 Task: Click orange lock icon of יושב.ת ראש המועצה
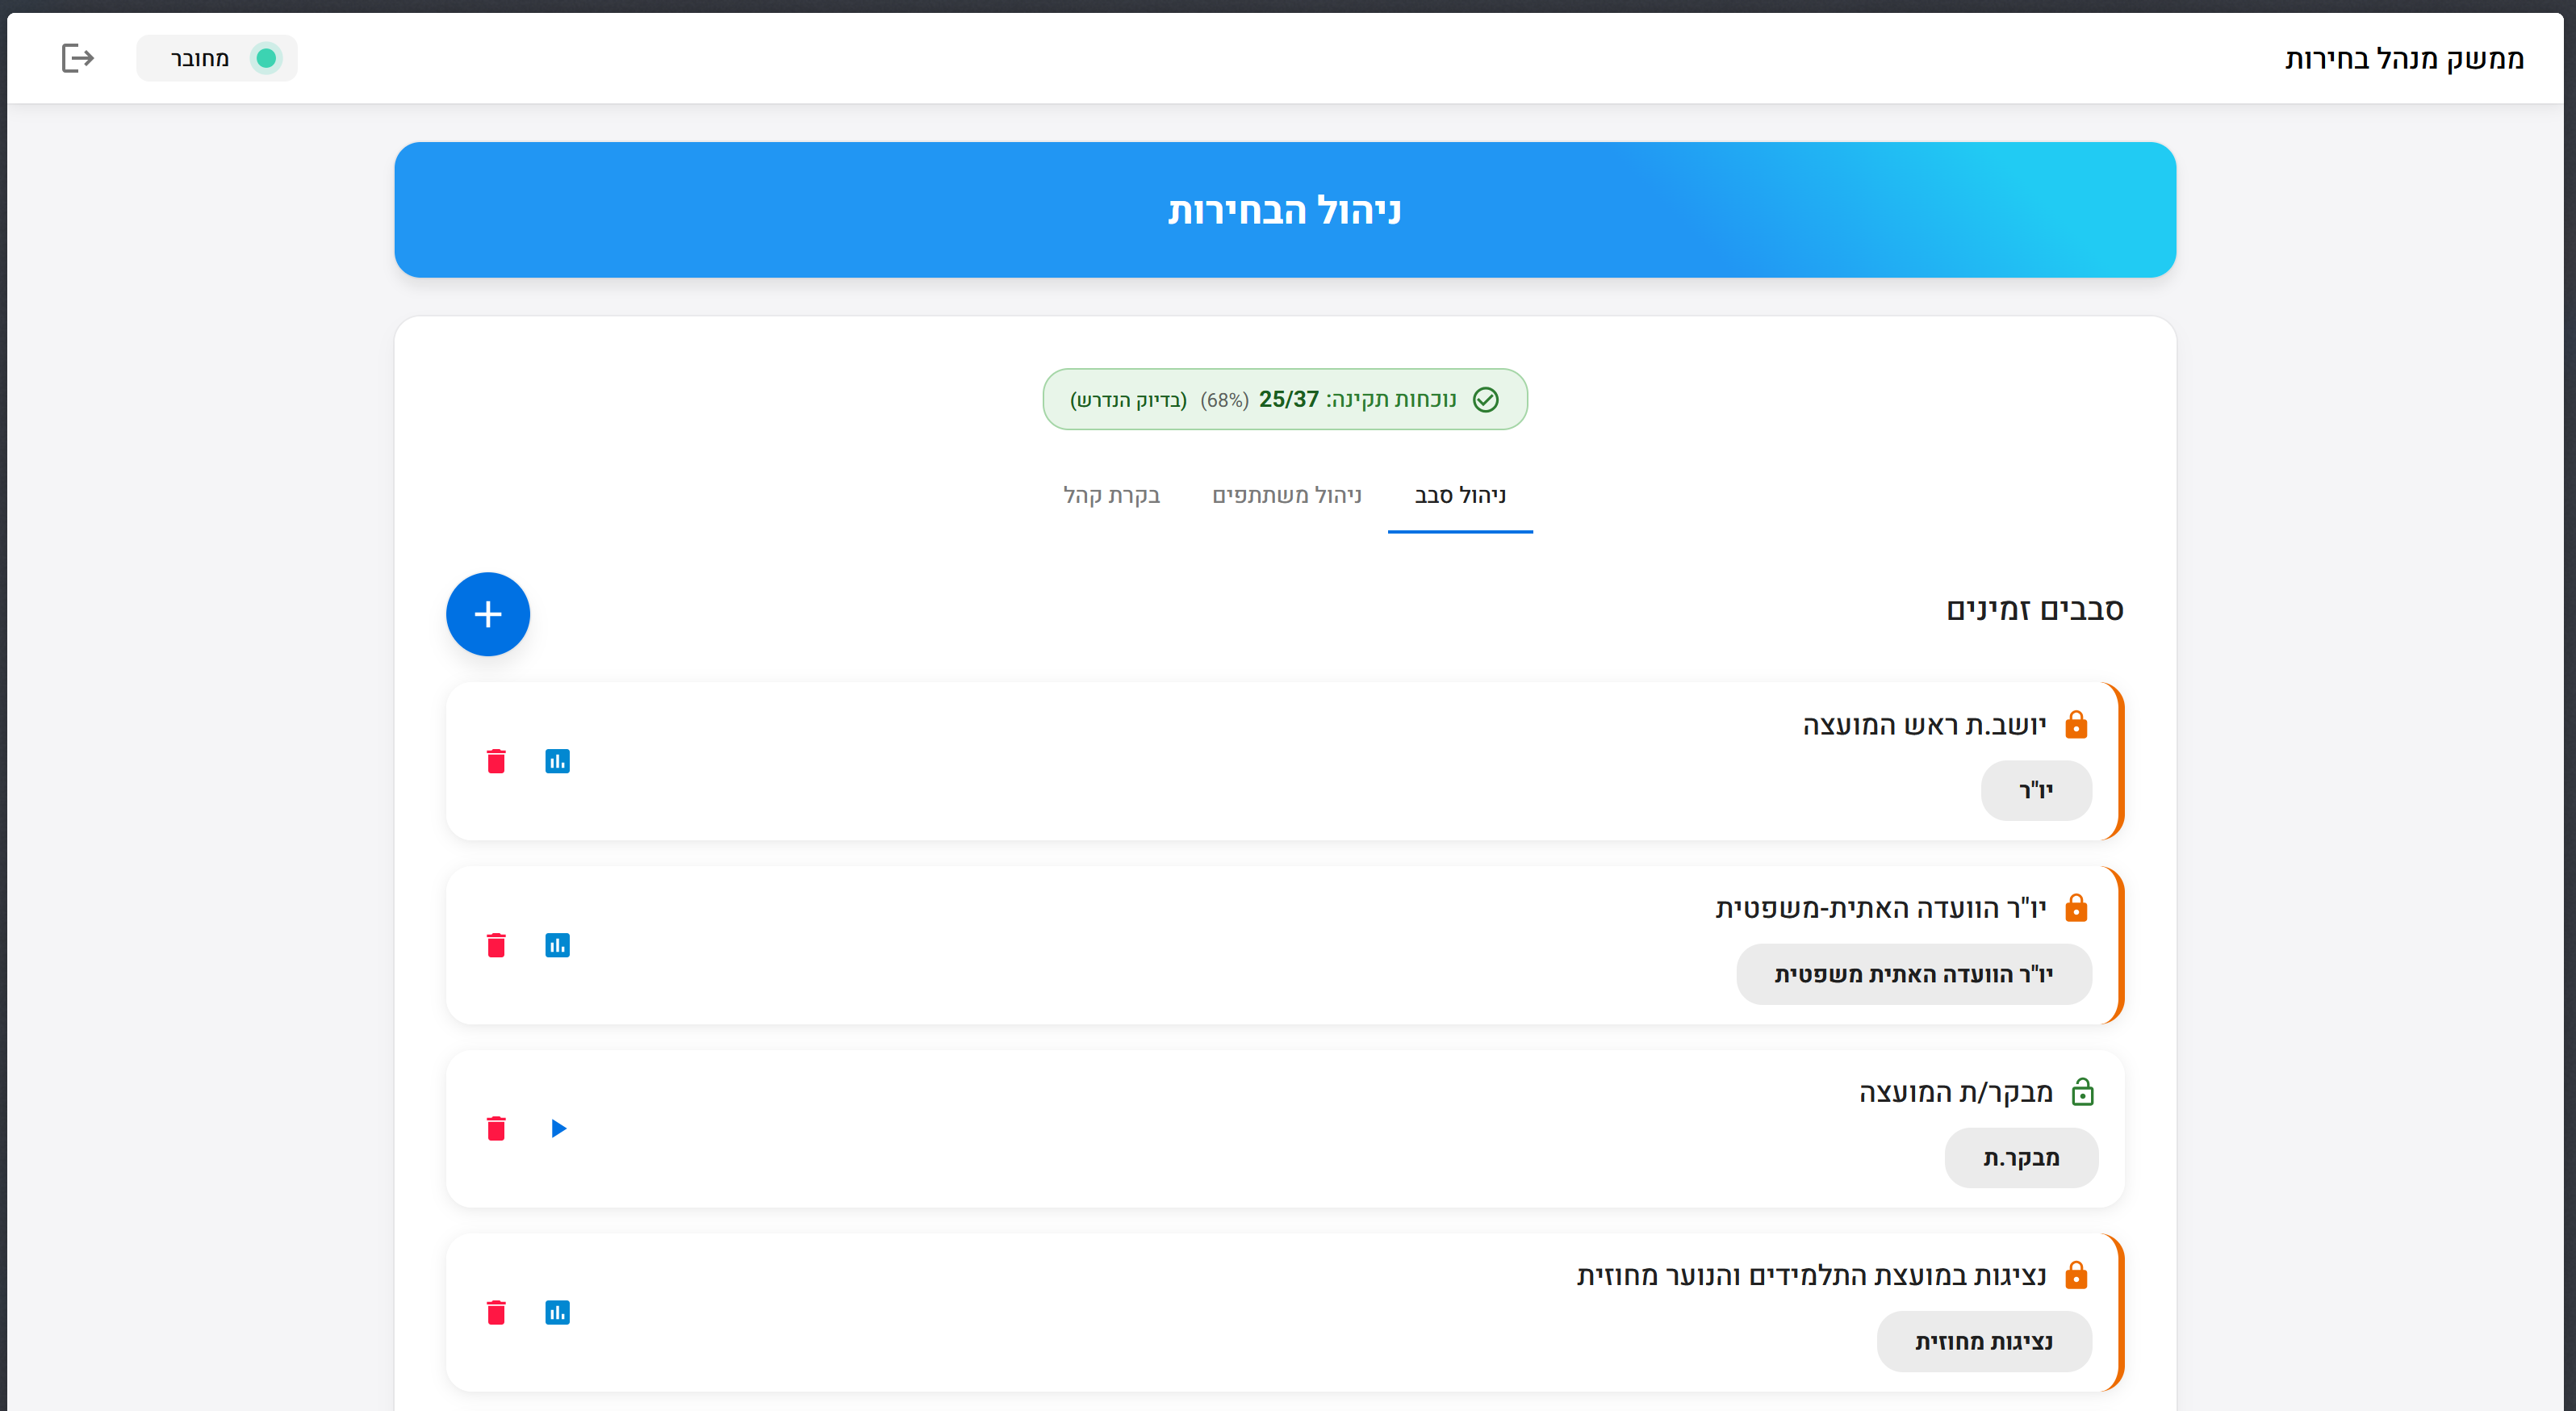coord(2076,724)
